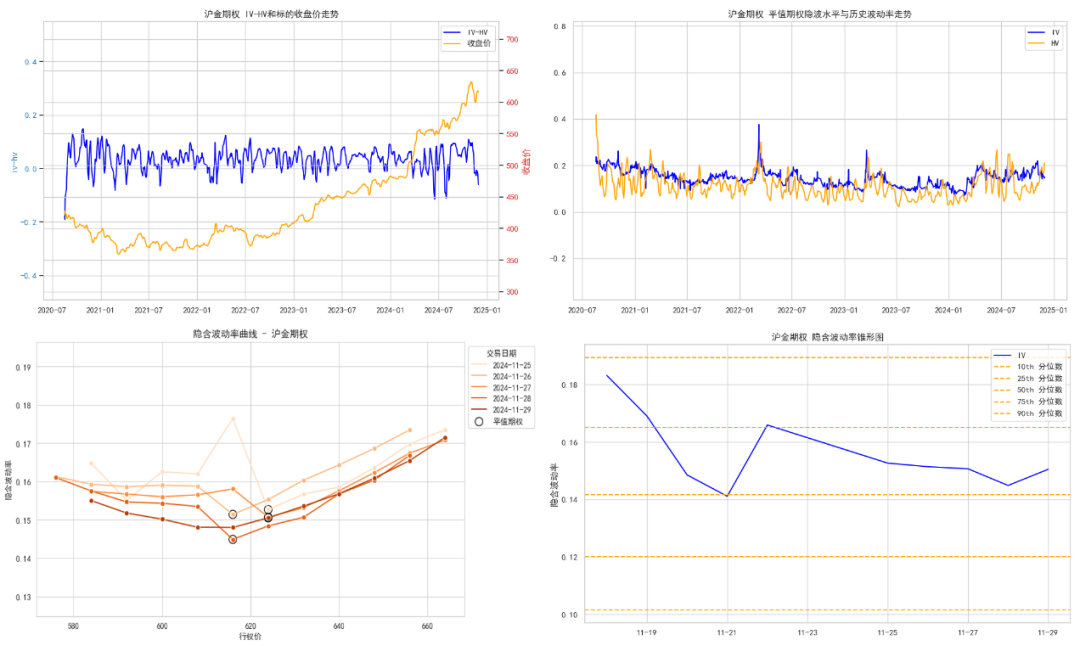Click the "0.6" y-axis tick in the IV/HV chart

tap(559, 73)
